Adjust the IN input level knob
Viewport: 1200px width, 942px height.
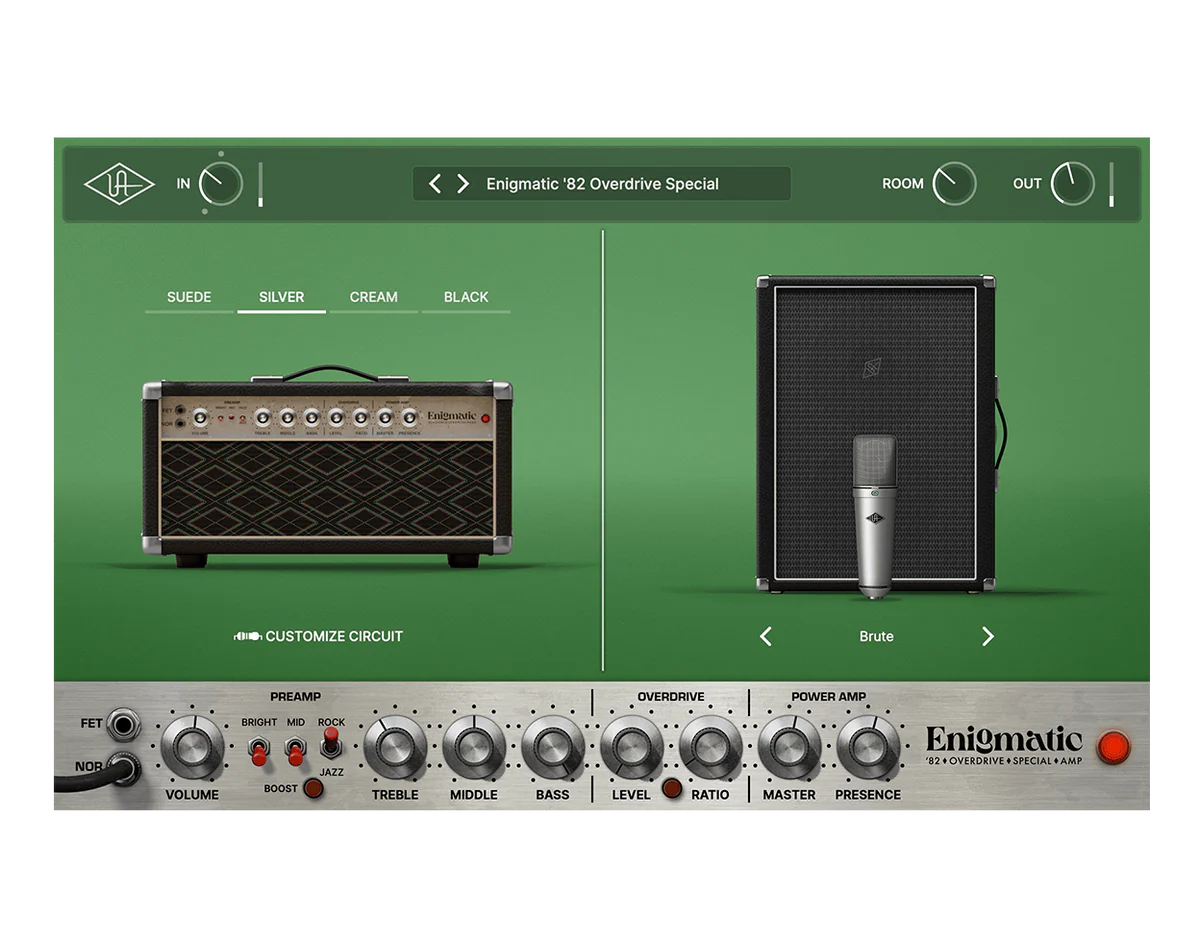[x=221, y=184]
